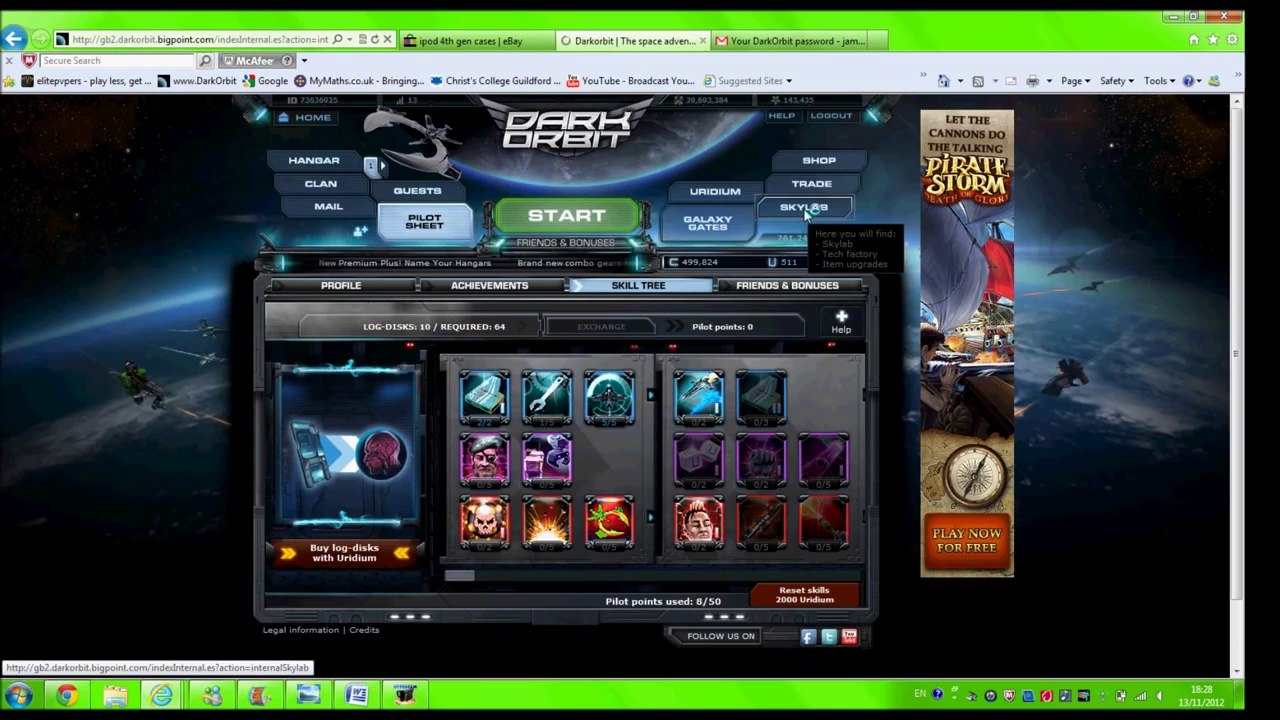Select the purple fist skill icon
Viewport: 1280px width, 720px height.
(761, 460)
